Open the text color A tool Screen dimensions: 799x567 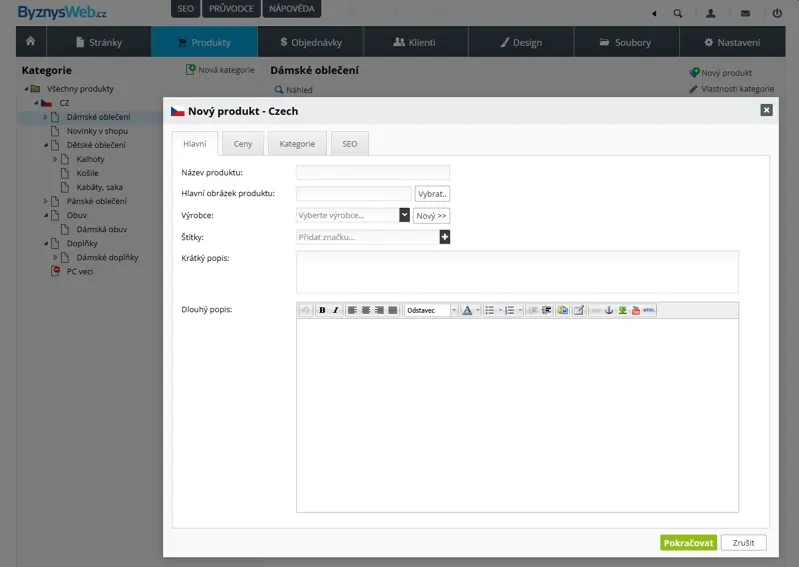pyautogui.click(x=467, y=310)
